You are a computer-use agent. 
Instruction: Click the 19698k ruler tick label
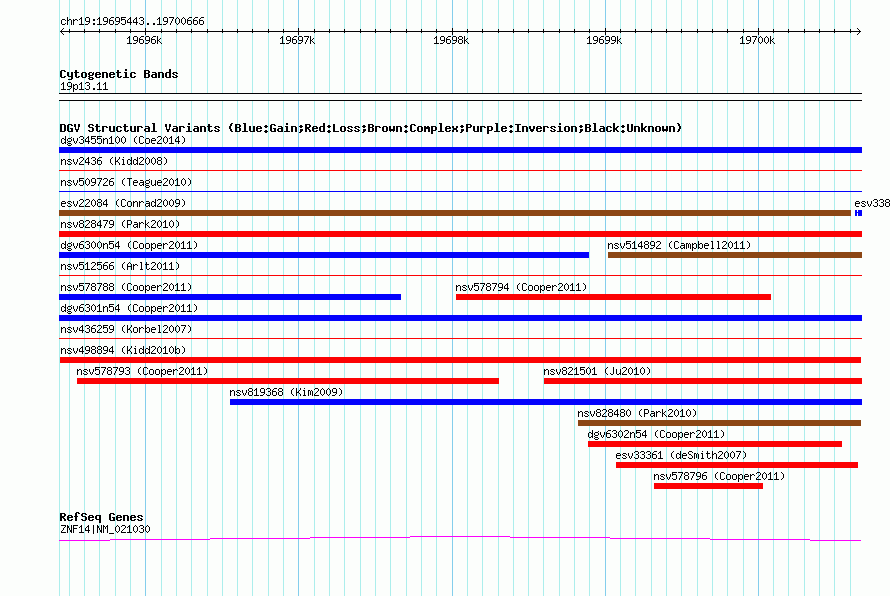[451, 40]
